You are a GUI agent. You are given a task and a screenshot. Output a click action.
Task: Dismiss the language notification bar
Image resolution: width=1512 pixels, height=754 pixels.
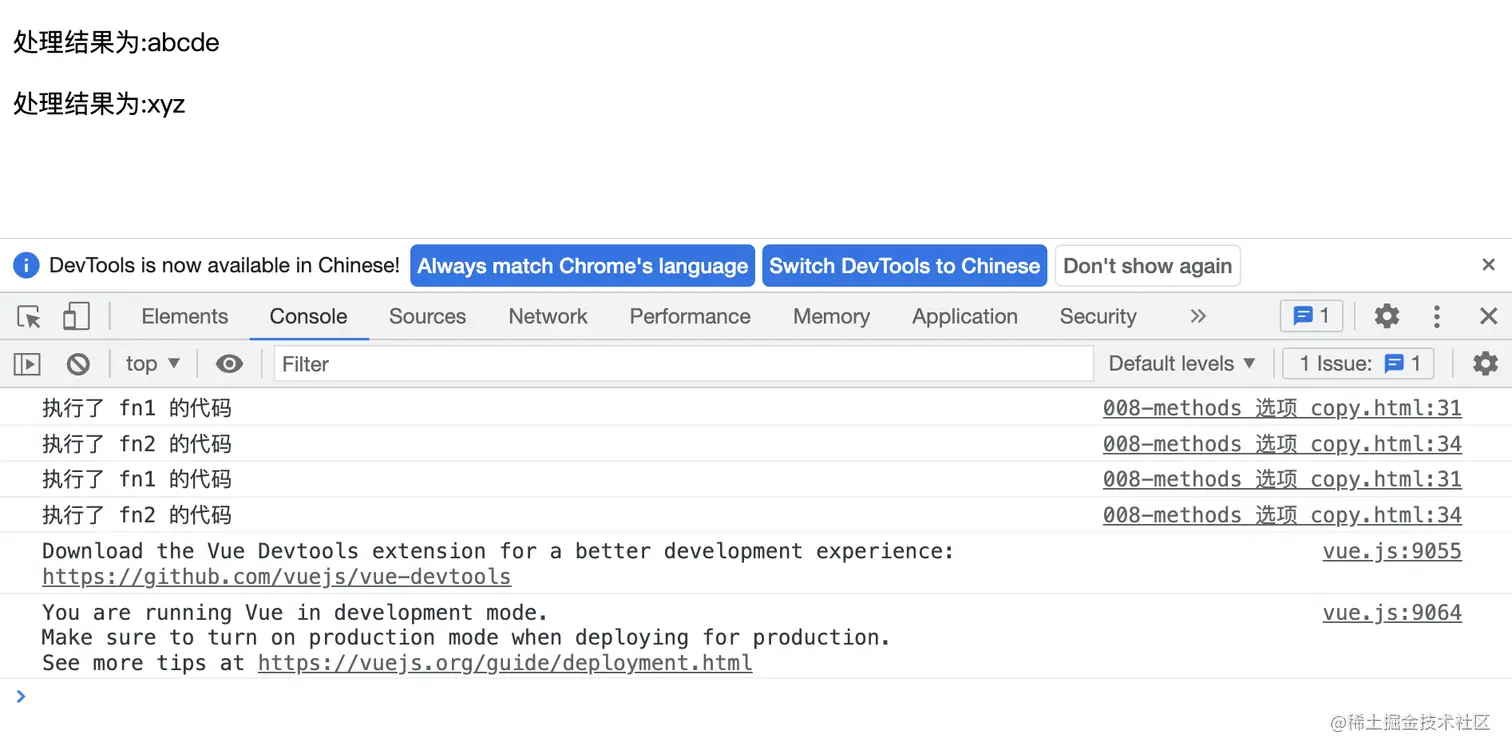pyautogui.click(x=1488, y=265)
